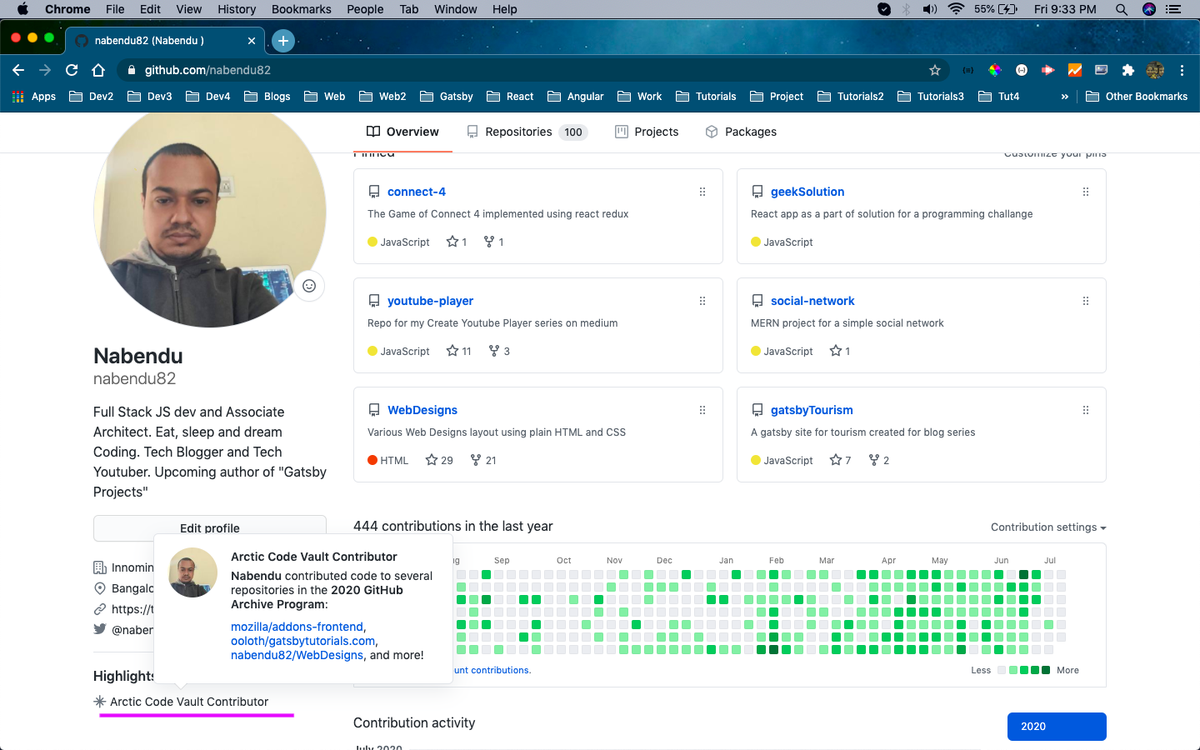Reload the page with refresh icon

point(72,70)
